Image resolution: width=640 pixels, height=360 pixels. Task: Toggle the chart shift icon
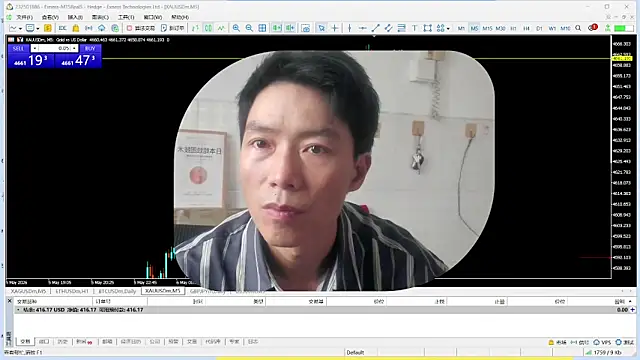click(290, 28)
